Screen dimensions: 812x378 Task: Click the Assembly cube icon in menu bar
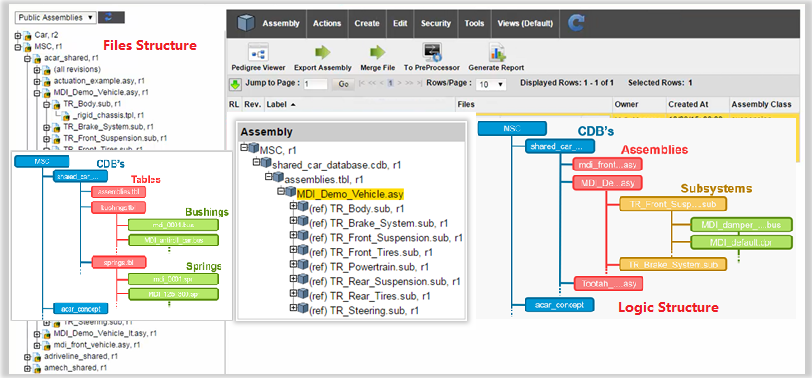click(246, 23)
